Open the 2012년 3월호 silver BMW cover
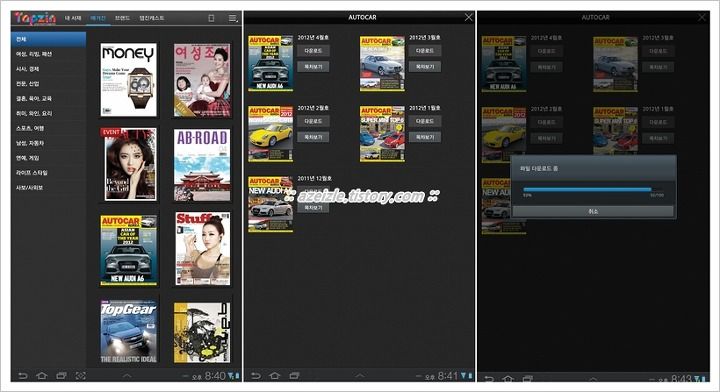 [x=382, y=63]
